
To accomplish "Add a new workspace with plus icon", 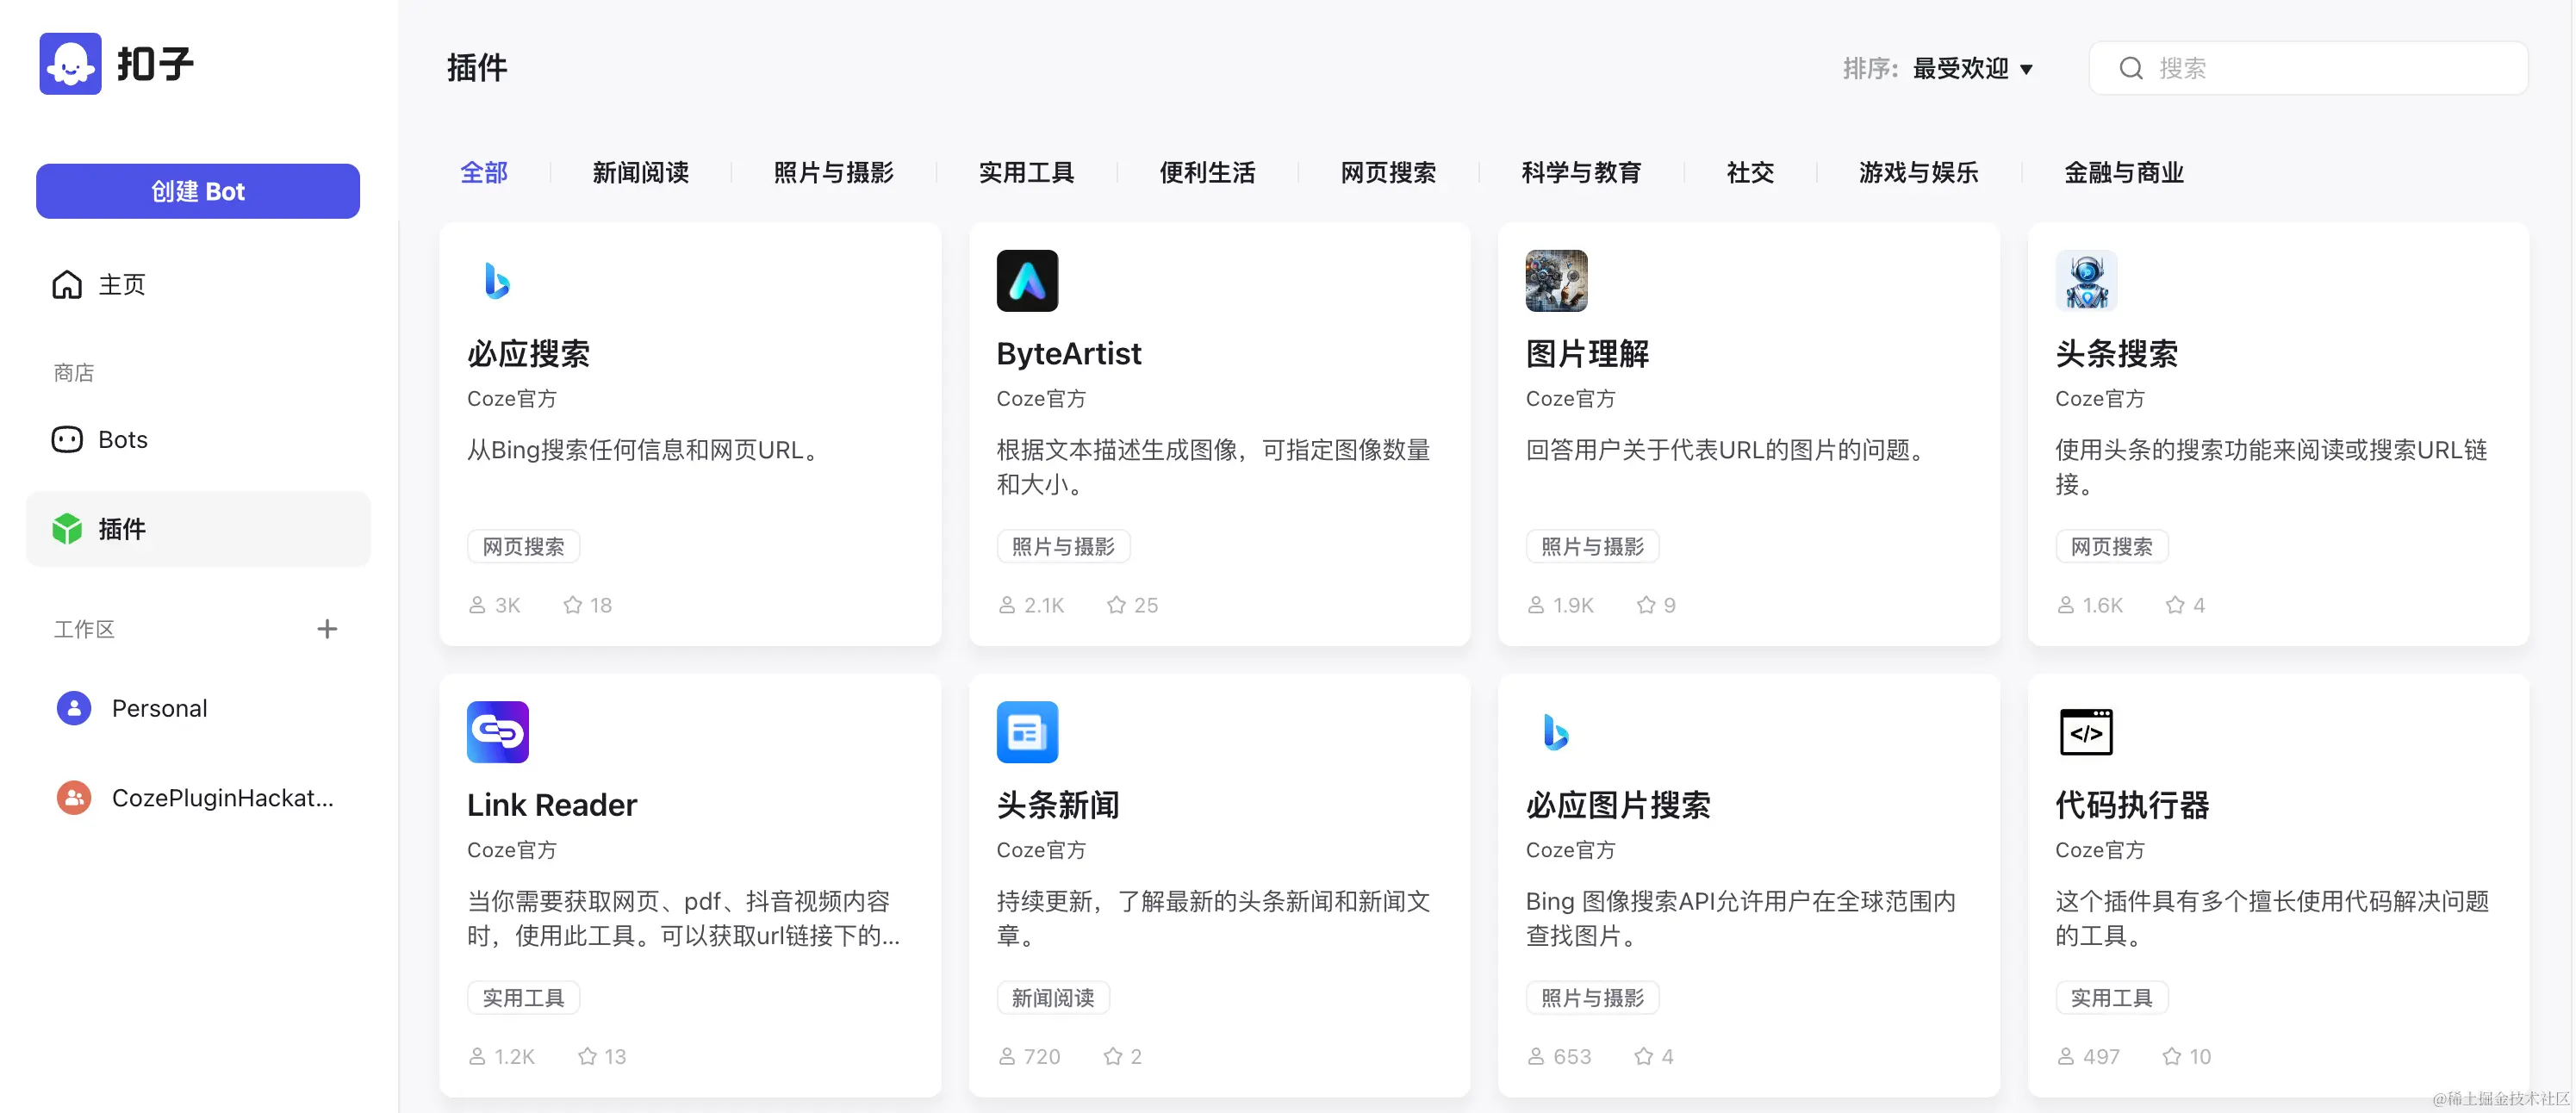I will pos(327,629).
